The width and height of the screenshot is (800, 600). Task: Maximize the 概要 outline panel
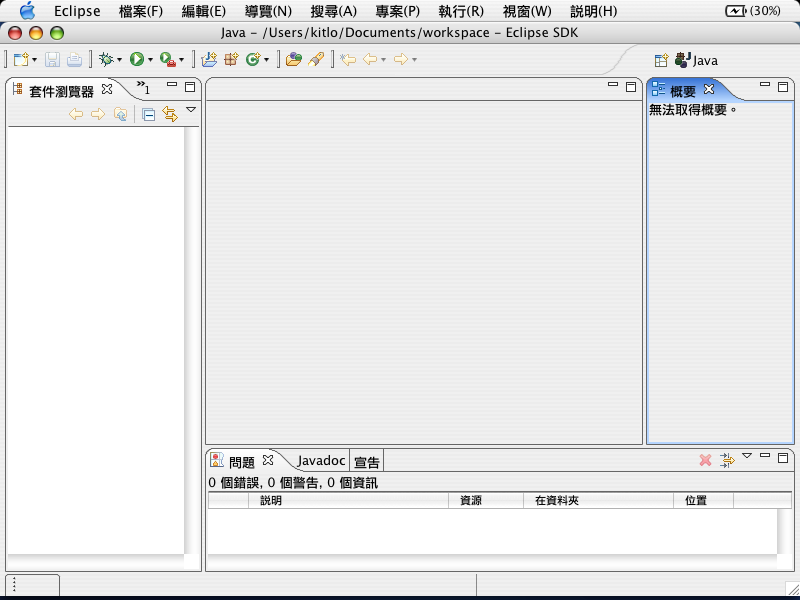click(783, 87)
